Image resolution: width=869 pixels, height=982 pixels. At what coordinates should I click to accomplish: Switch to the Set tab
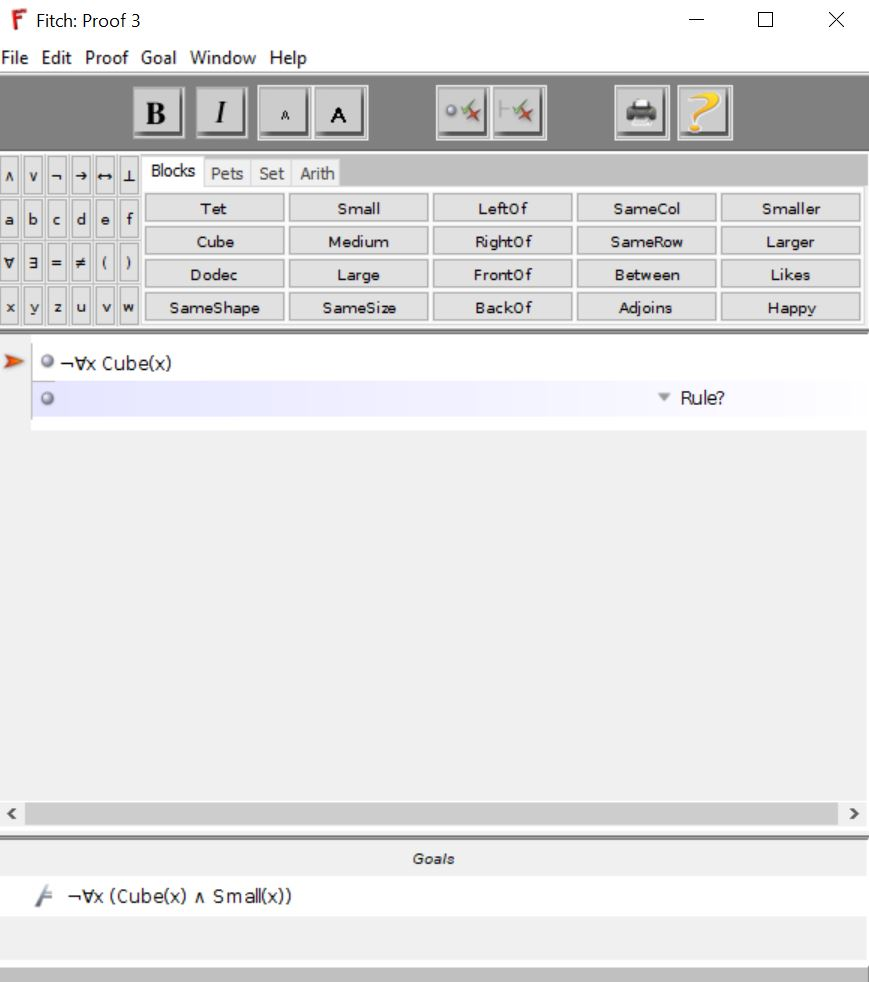271,173
